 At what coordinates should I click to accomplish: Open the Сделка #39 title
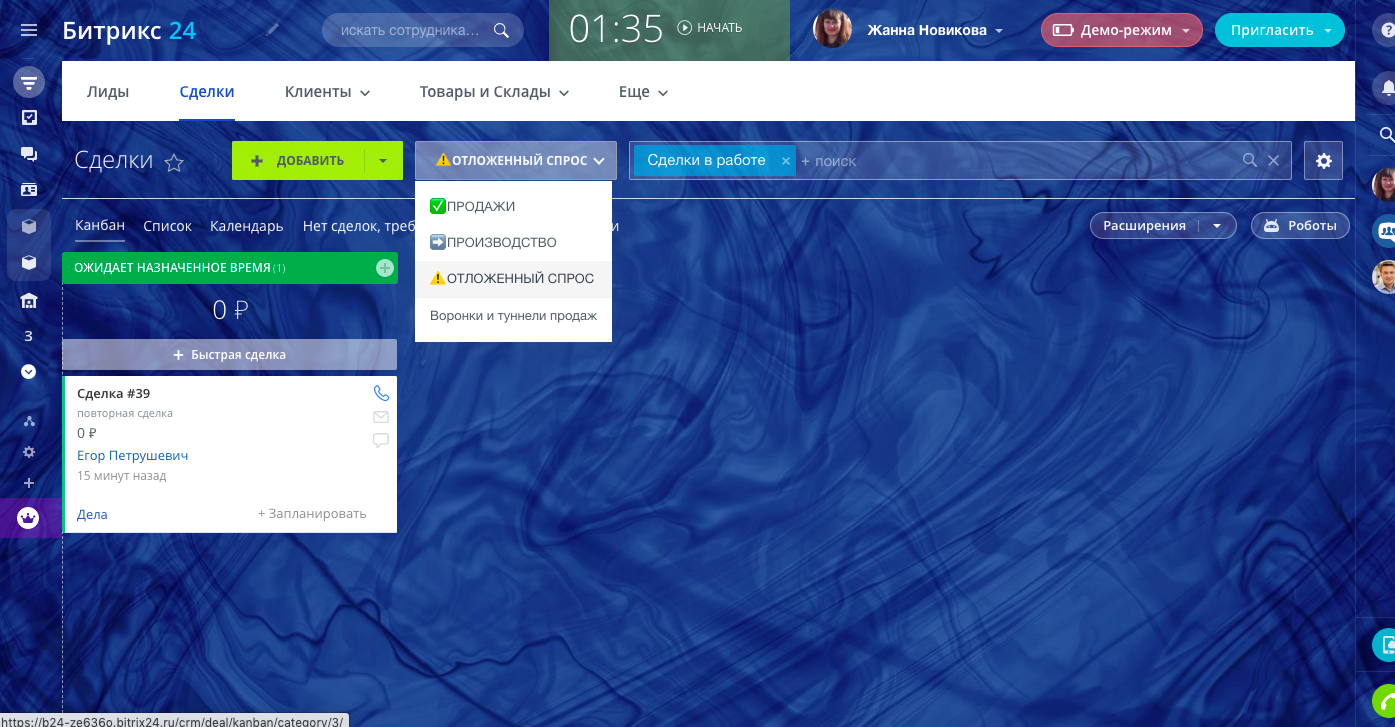[x=113, y=394]
